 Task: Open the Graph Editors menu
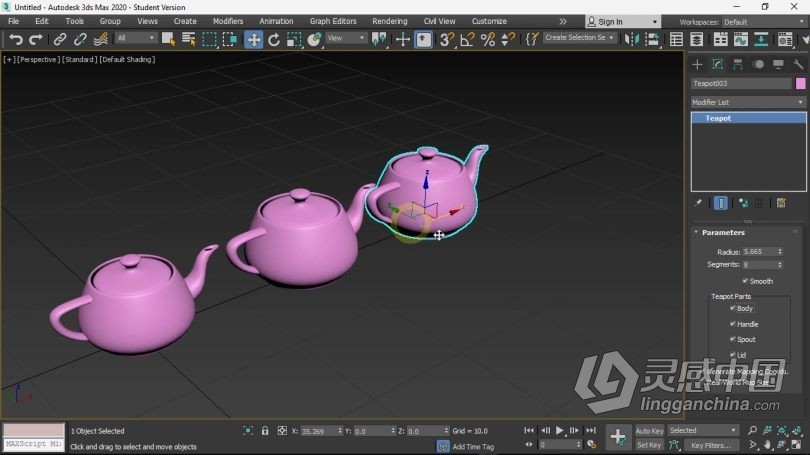pos(333,21)
